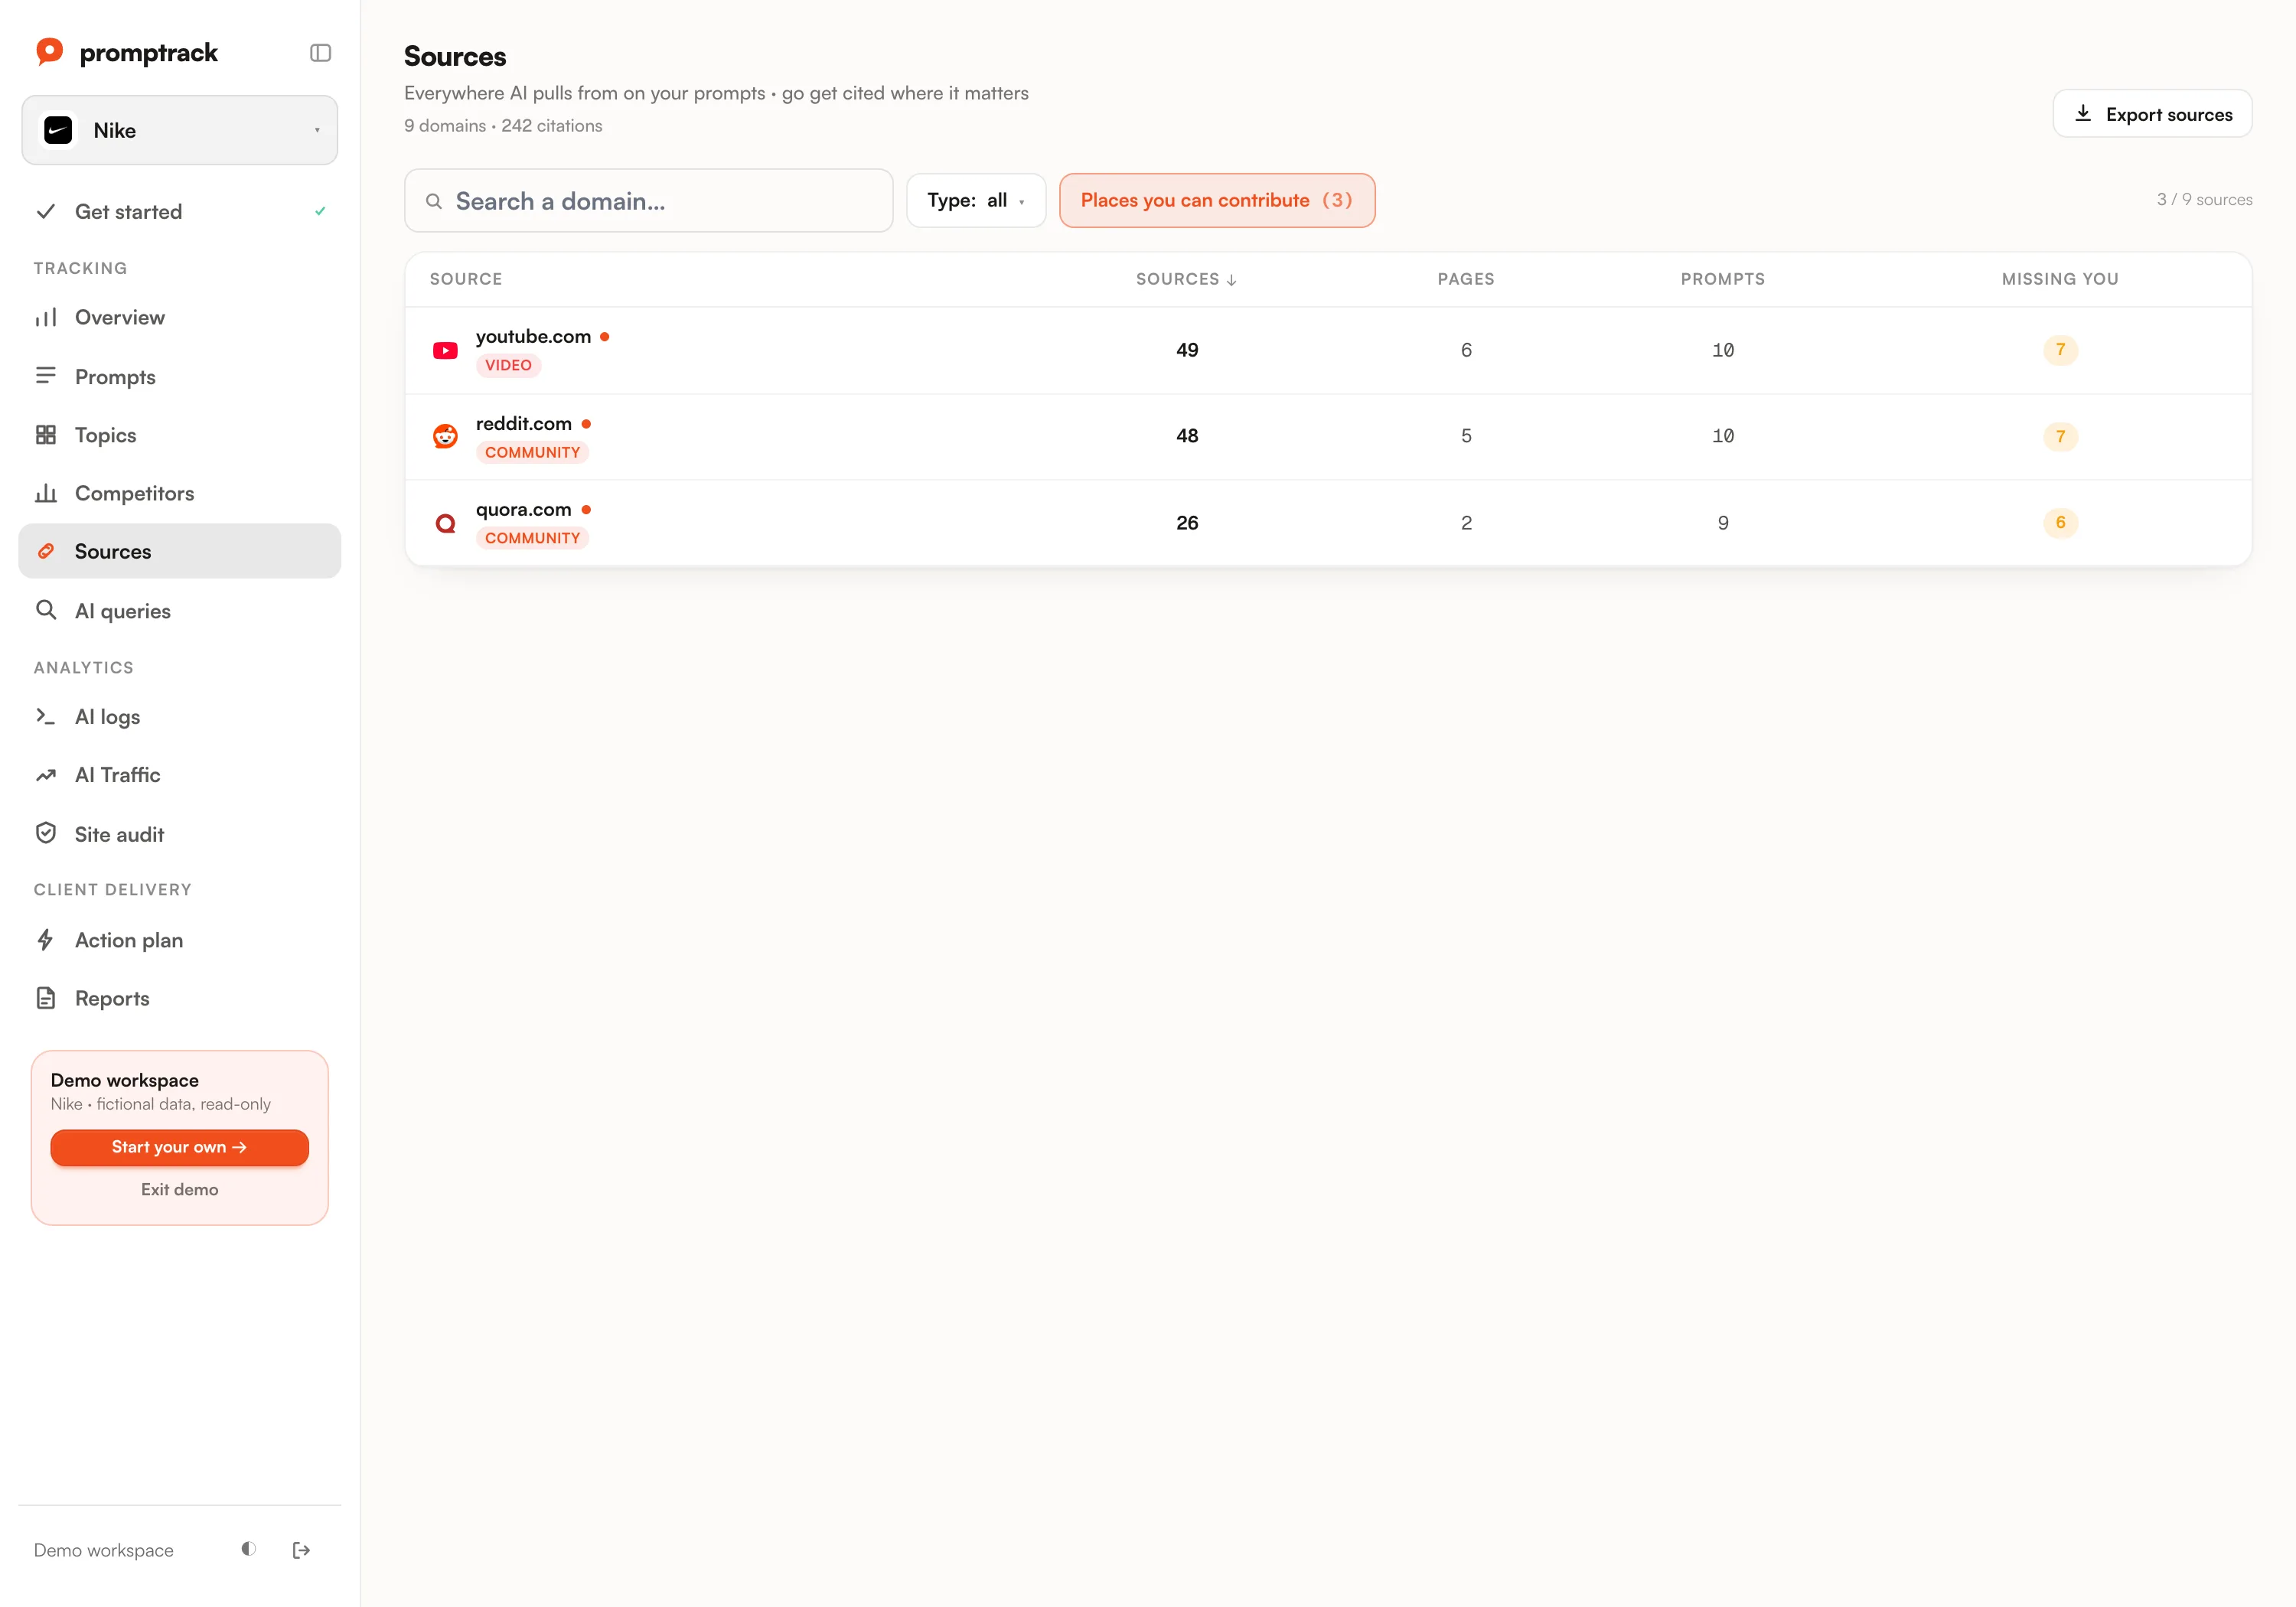Screen dimensions: 2296x1607
Task: Click the COMMUNITY tag under reddit.com
Action: (x=532, y=452)
